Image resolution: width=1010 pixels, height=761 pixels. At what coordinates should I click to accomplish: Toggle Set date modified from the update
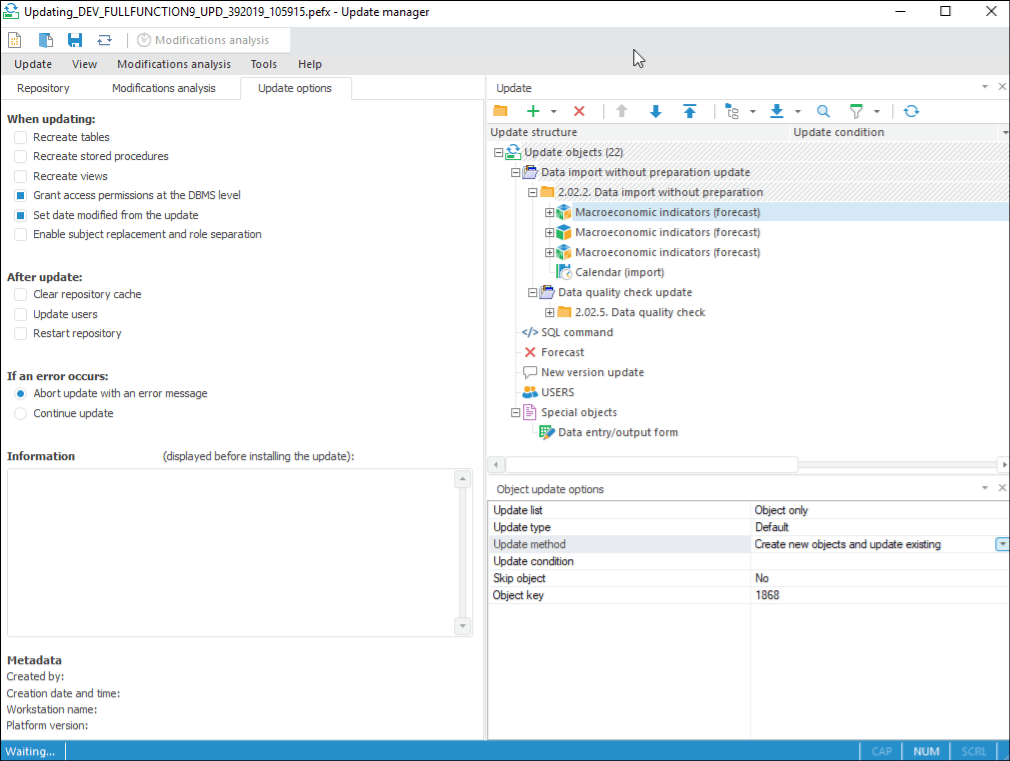[21, 215]
